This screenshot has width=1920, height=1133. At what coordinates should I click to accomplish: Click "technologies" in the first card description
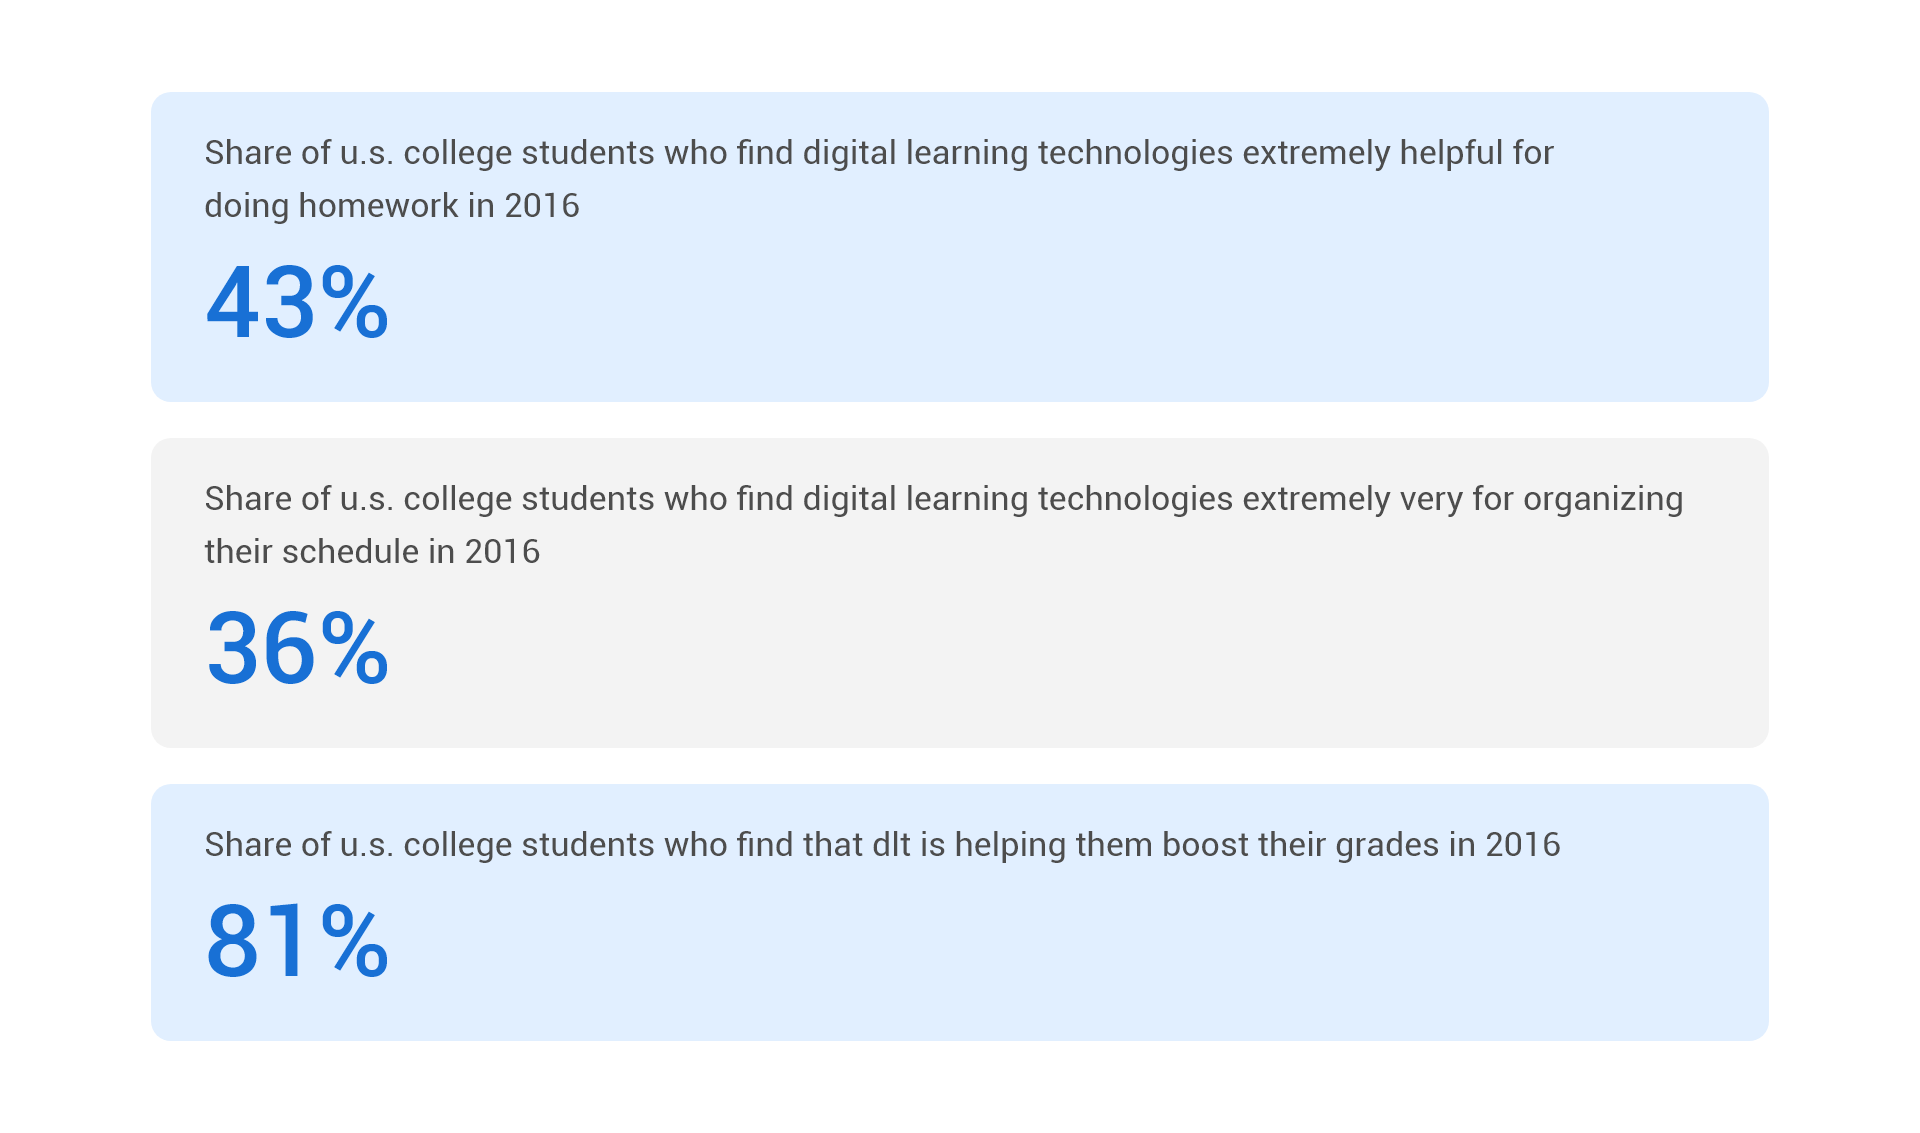pyautogui.click(x=1135, y=153)
